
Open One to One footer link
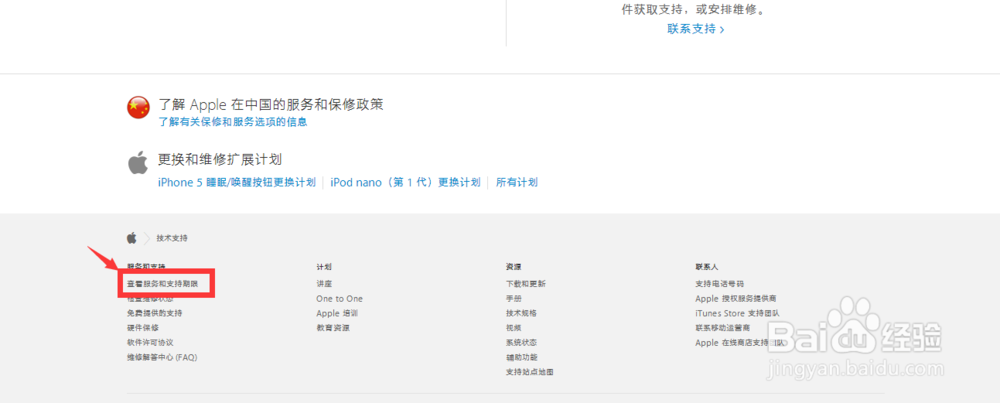pos(339,298)
